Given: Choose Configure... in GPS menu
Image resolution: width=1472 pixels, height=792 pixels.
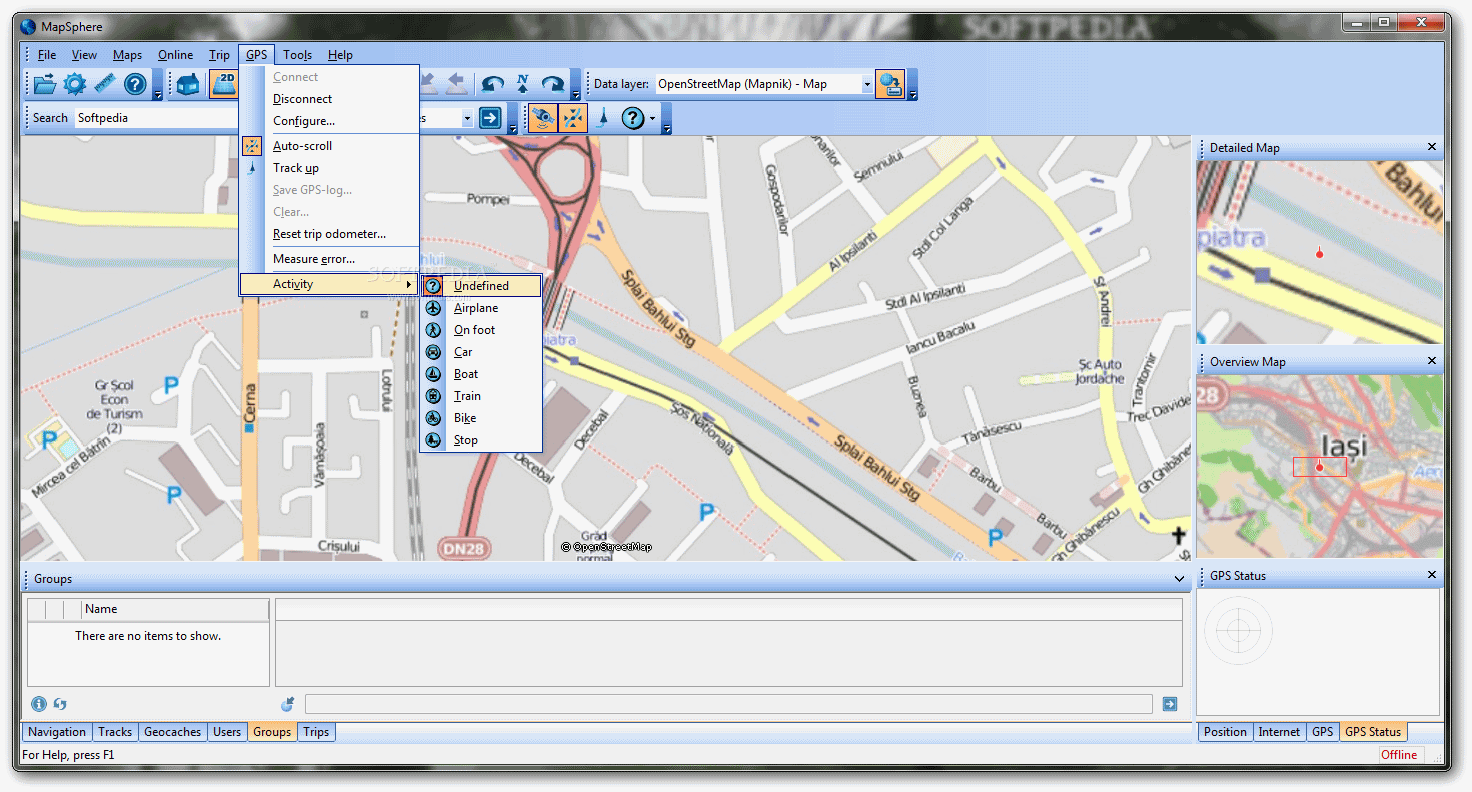Looking at the screenshot, I should (329, 121).
